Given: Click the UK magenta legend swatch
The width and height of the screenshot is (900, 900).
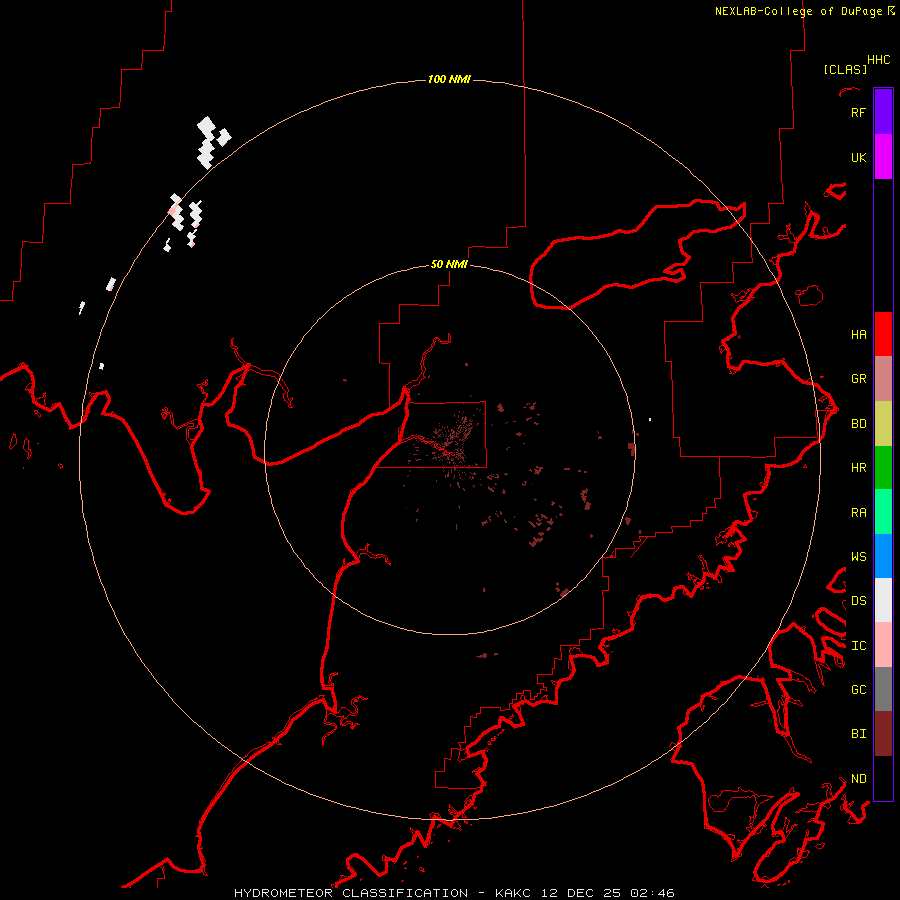Looking at the screenshot, I should point(883,157).
